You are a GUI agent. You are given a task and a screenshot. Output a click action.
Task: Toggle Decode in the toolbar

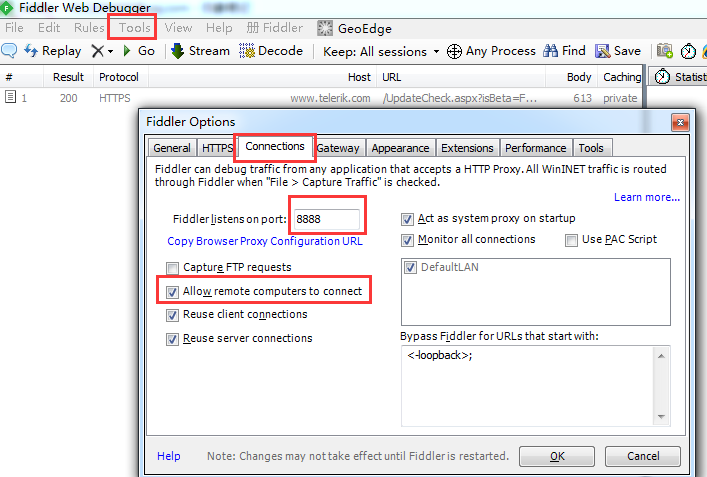click(271, 51)
